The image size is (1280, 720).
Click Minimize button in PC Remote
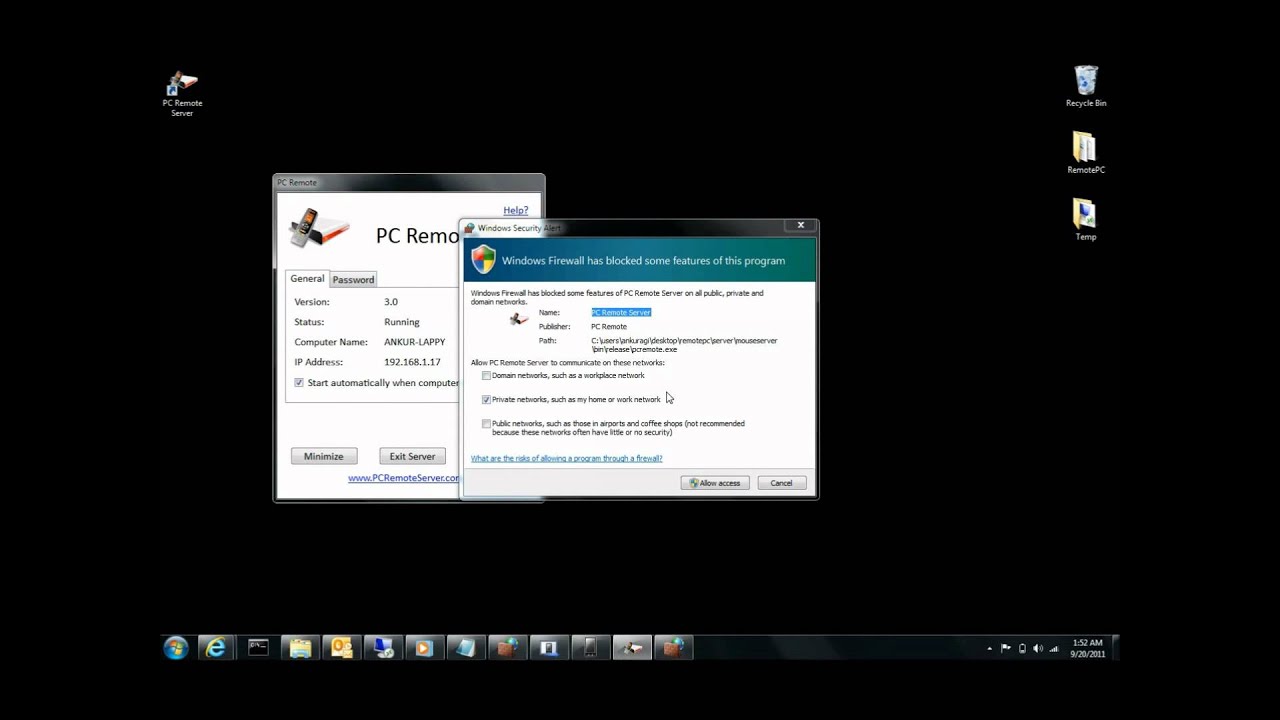pyautogui.click(x=323, y=456)
